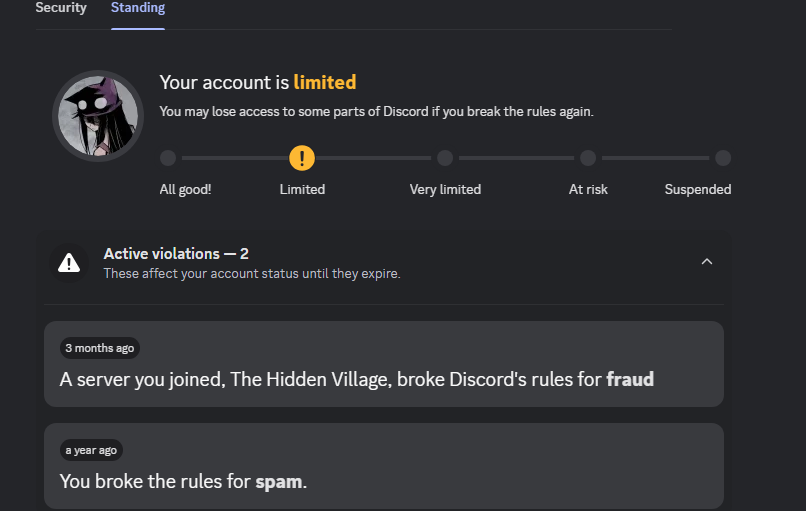Viewport: 806px width, 511px height.
Task: Open The Hidden Village fraud violation
Action: point(384,379)
